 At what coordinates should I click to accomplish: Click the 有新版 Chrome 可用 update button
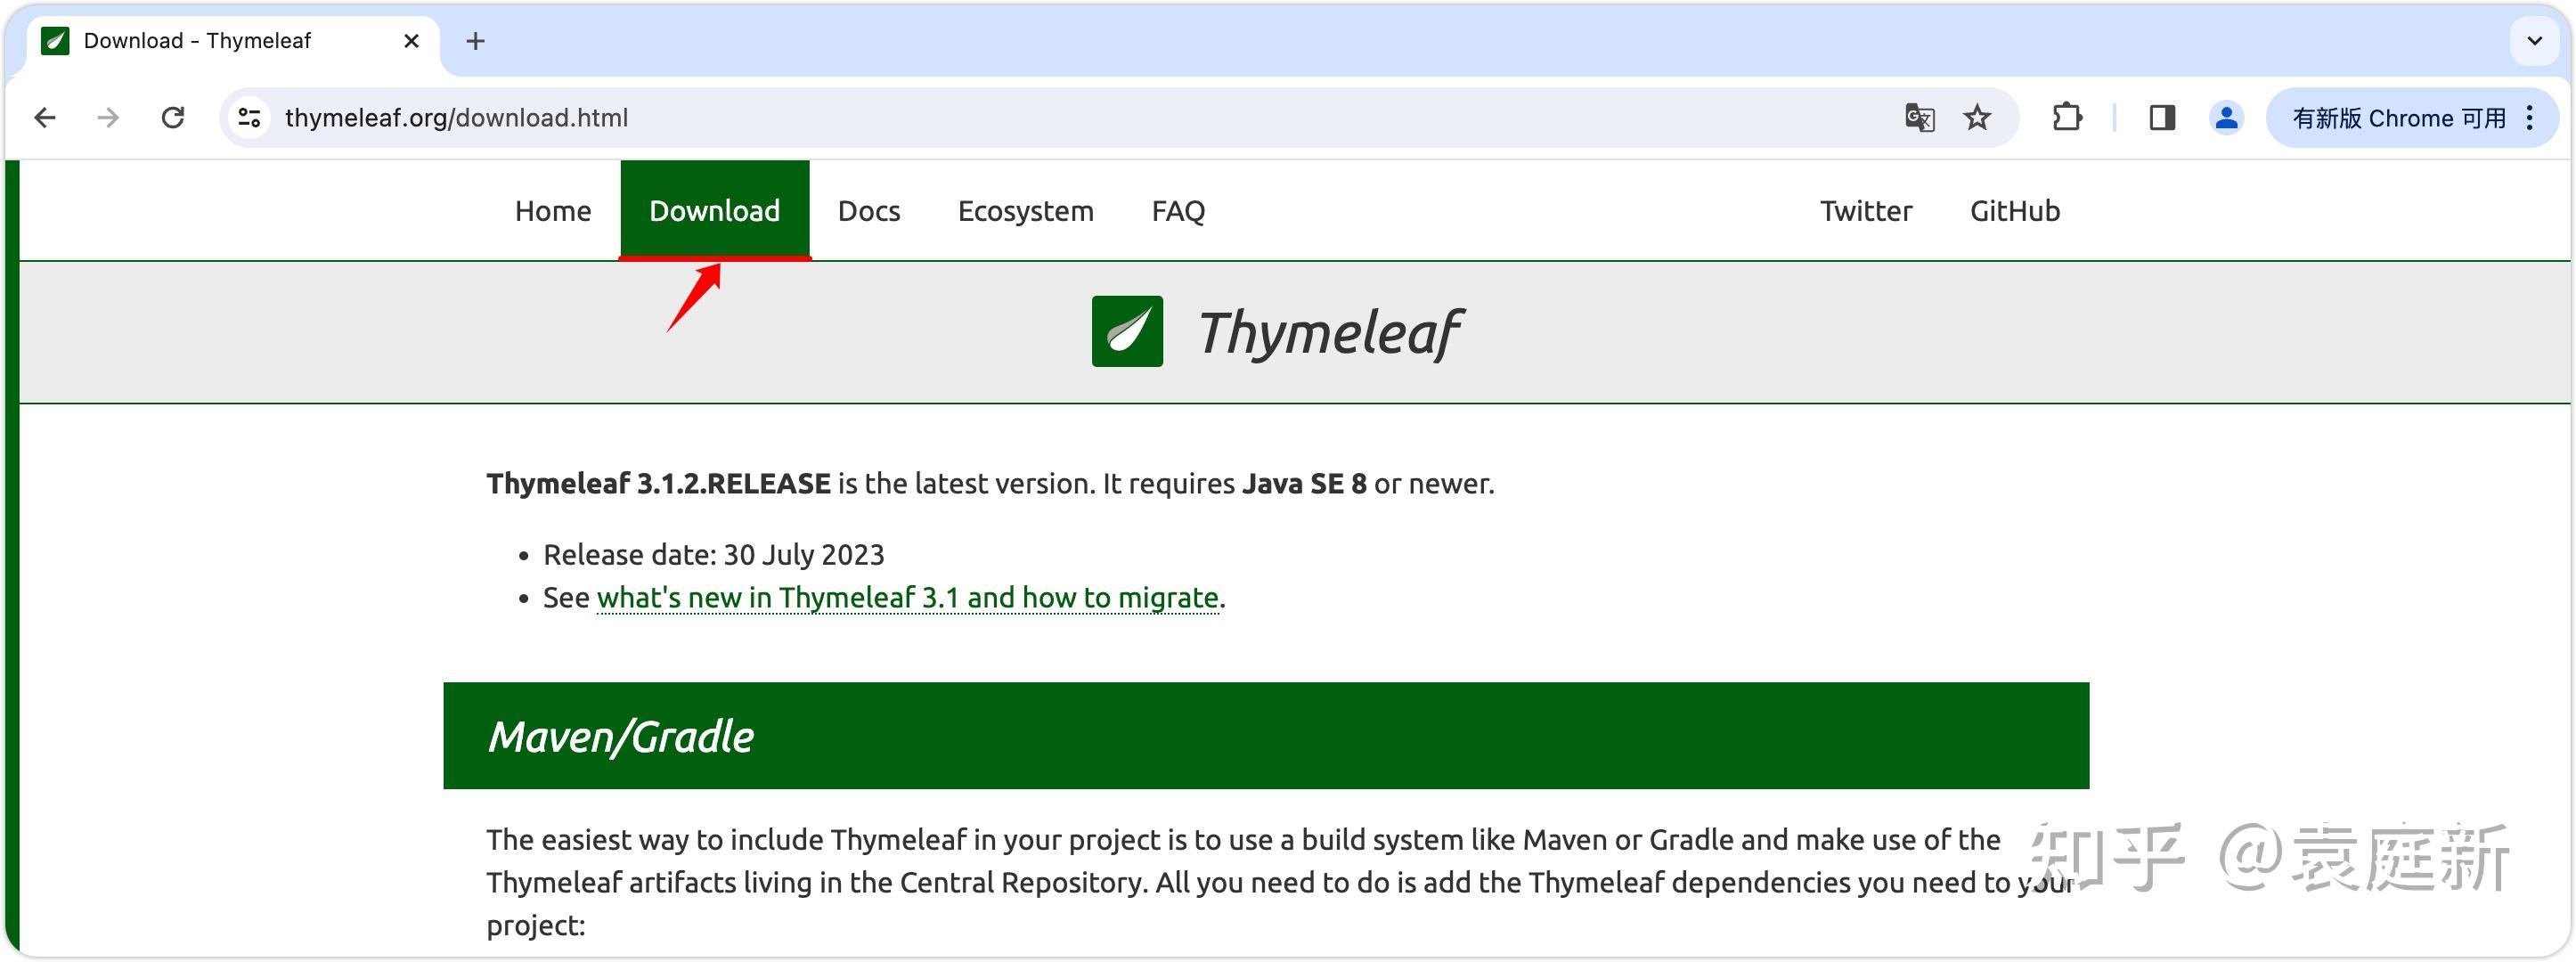[2398, 117]
